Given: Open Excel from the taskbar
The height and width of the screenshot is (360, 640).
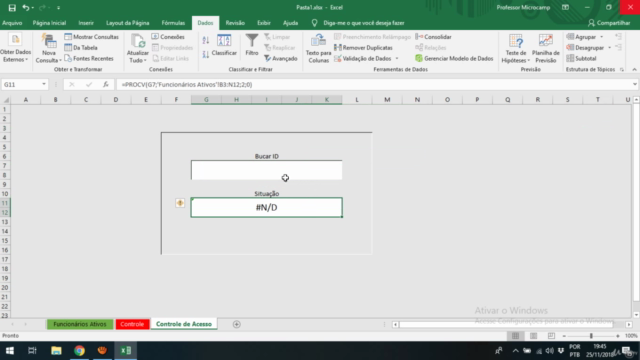Looking at the screenshot, I should coord(126,351).
